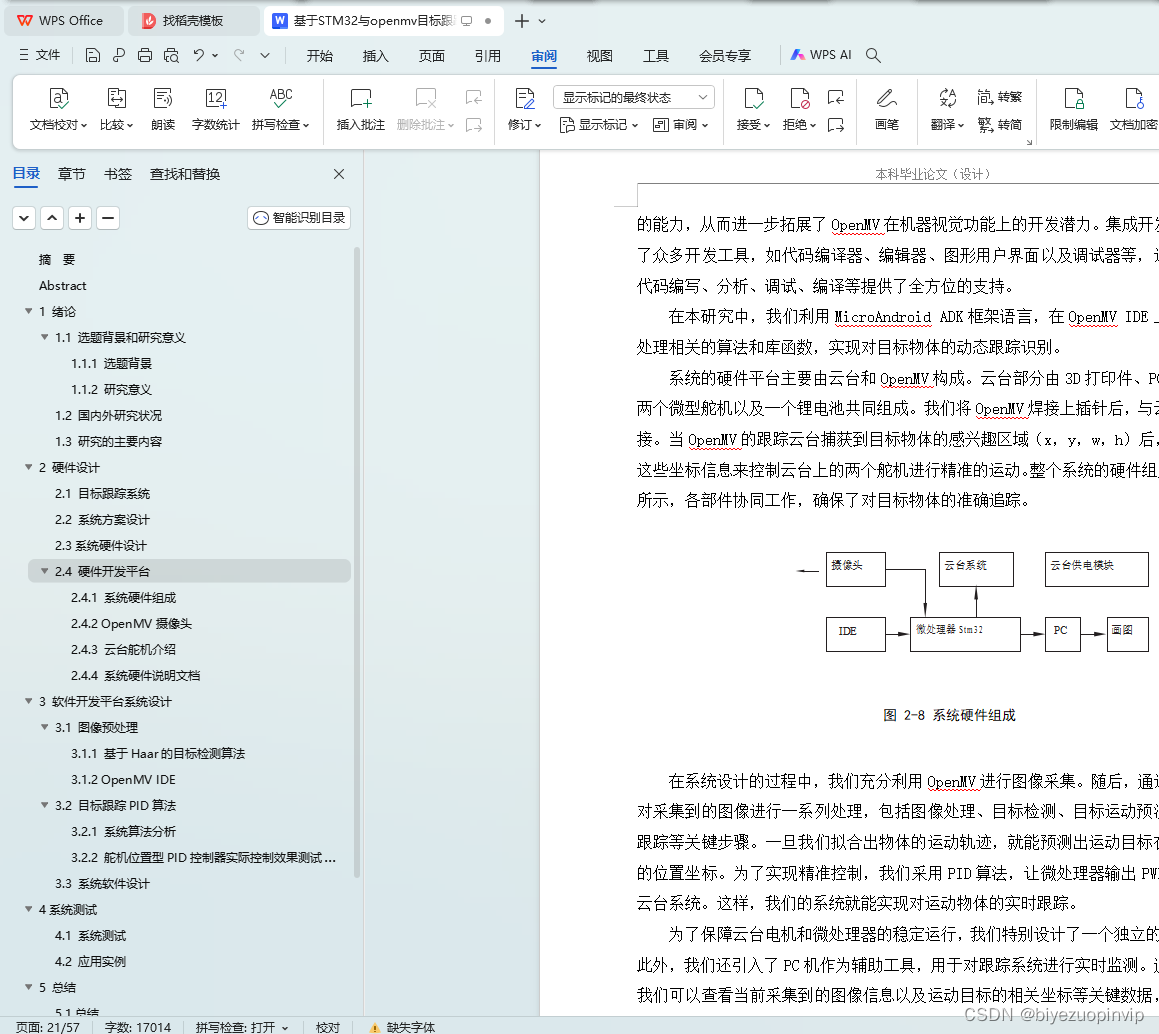Click the outline expand-level down button

(x=24, y=218)
